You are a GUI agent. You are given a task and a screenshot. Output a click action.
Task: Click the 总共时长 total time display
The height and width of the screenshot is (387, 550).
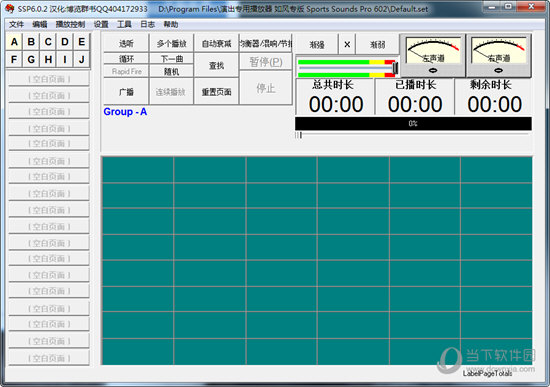click(335, 97)
